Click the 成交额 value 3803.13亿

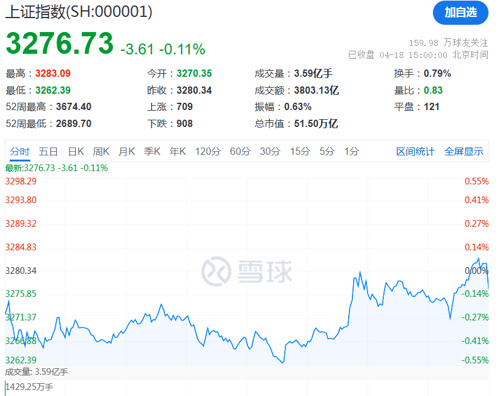tap(317, 90)
